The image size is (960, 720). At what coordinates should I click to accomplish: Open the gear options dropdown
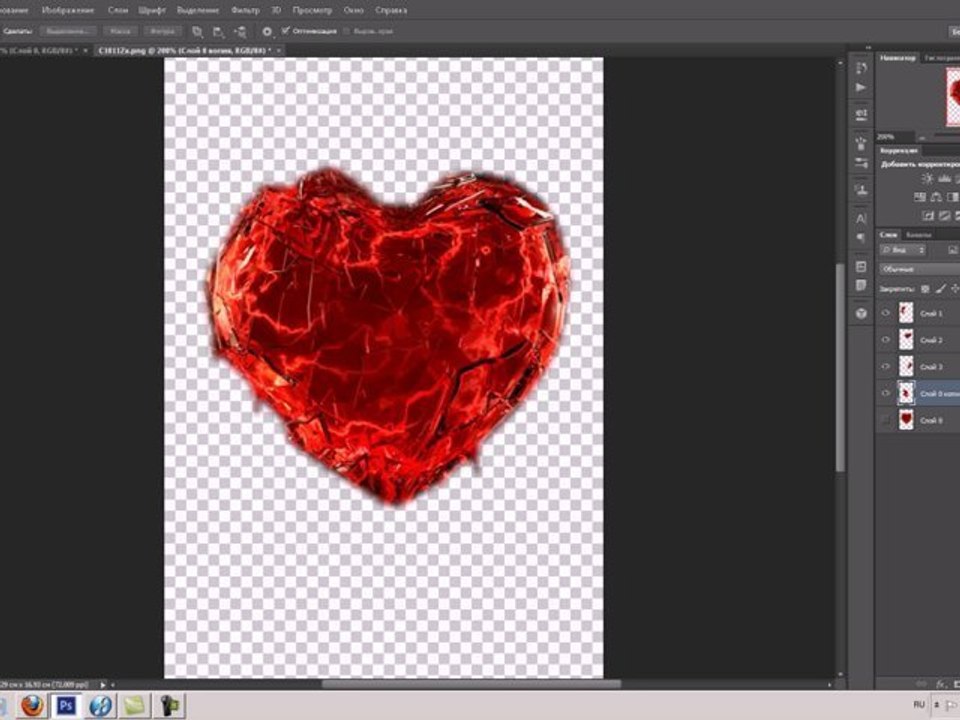268,31
